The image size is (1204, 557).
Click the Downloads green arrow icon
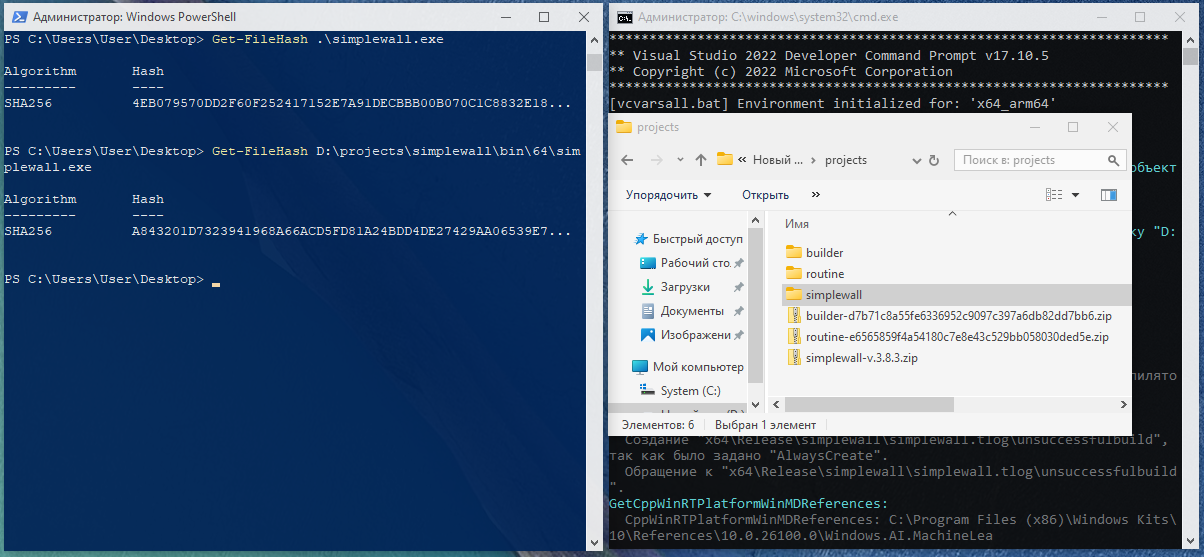pyautogui.click(x=648, y=287)
